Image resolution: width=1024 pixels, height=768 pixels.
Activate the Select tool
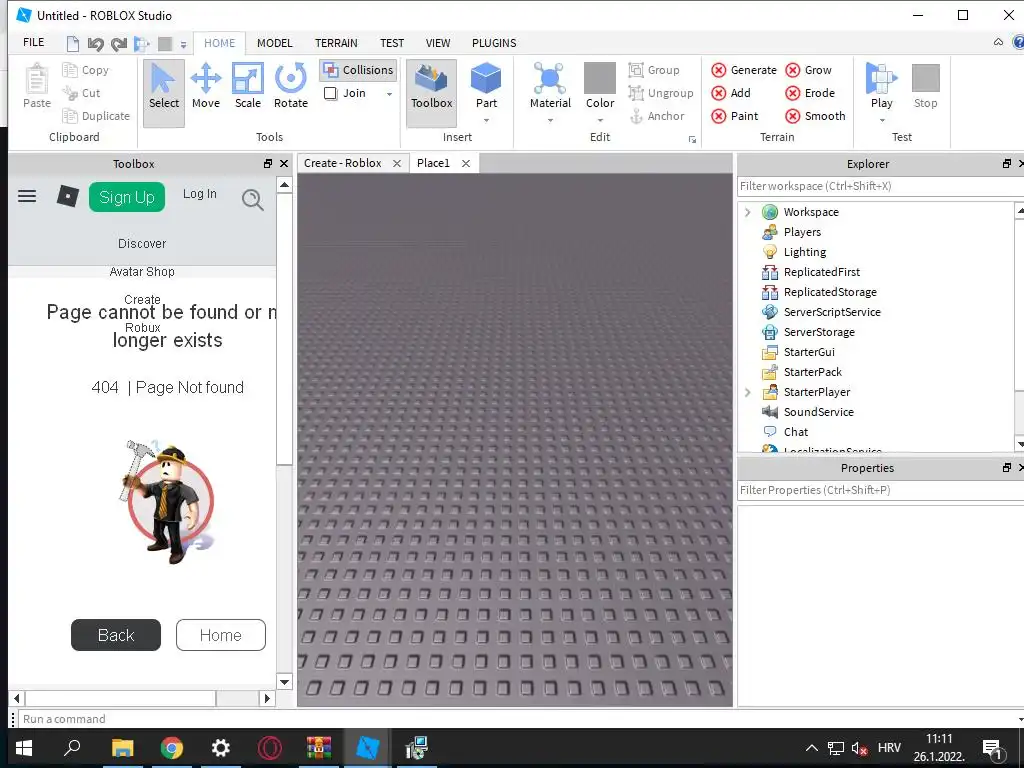163,93
